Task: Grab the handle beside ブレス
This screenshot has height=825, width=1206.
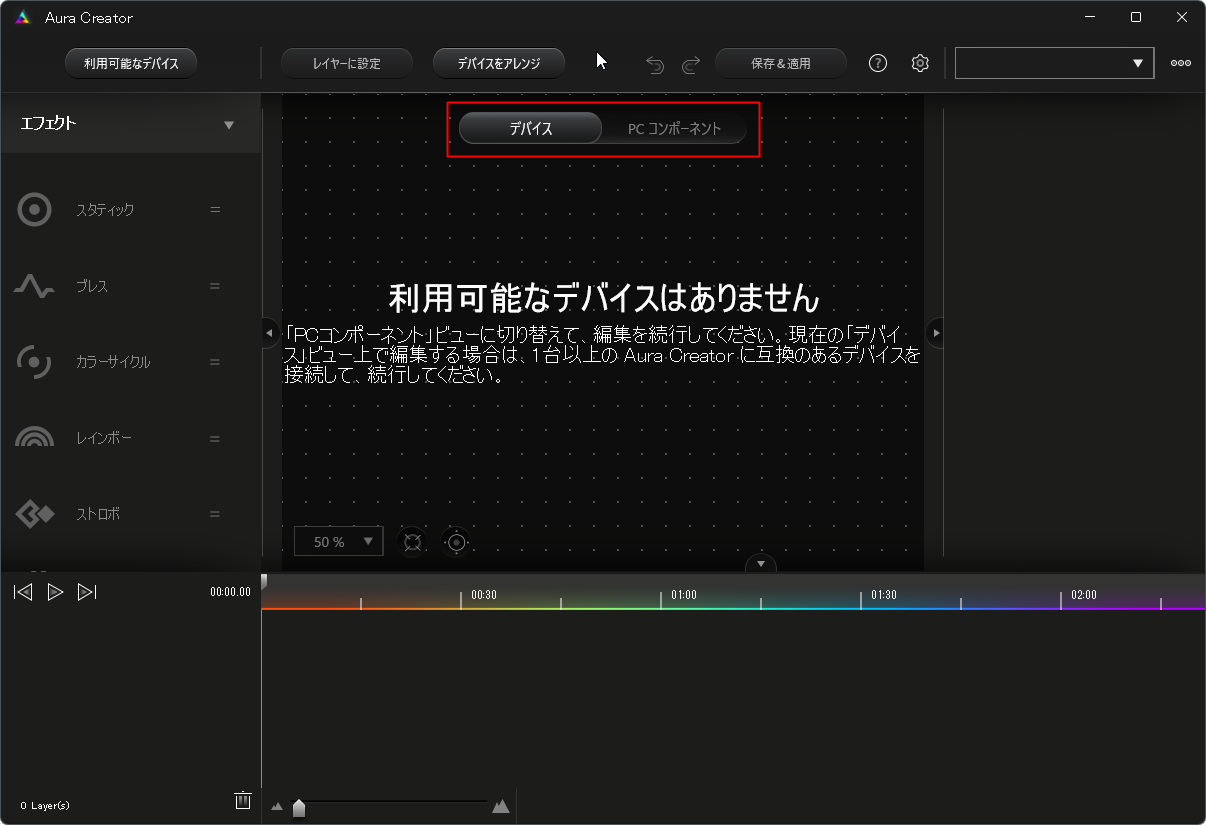Action: [215, 286]
